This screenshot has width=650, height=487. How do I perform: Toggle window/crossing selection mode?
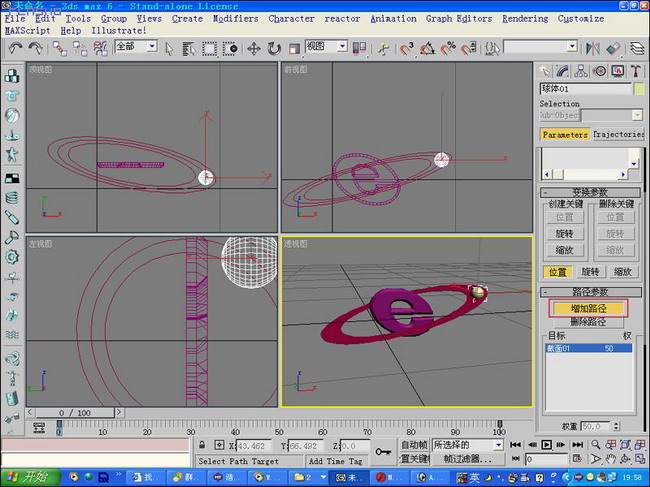230,49
